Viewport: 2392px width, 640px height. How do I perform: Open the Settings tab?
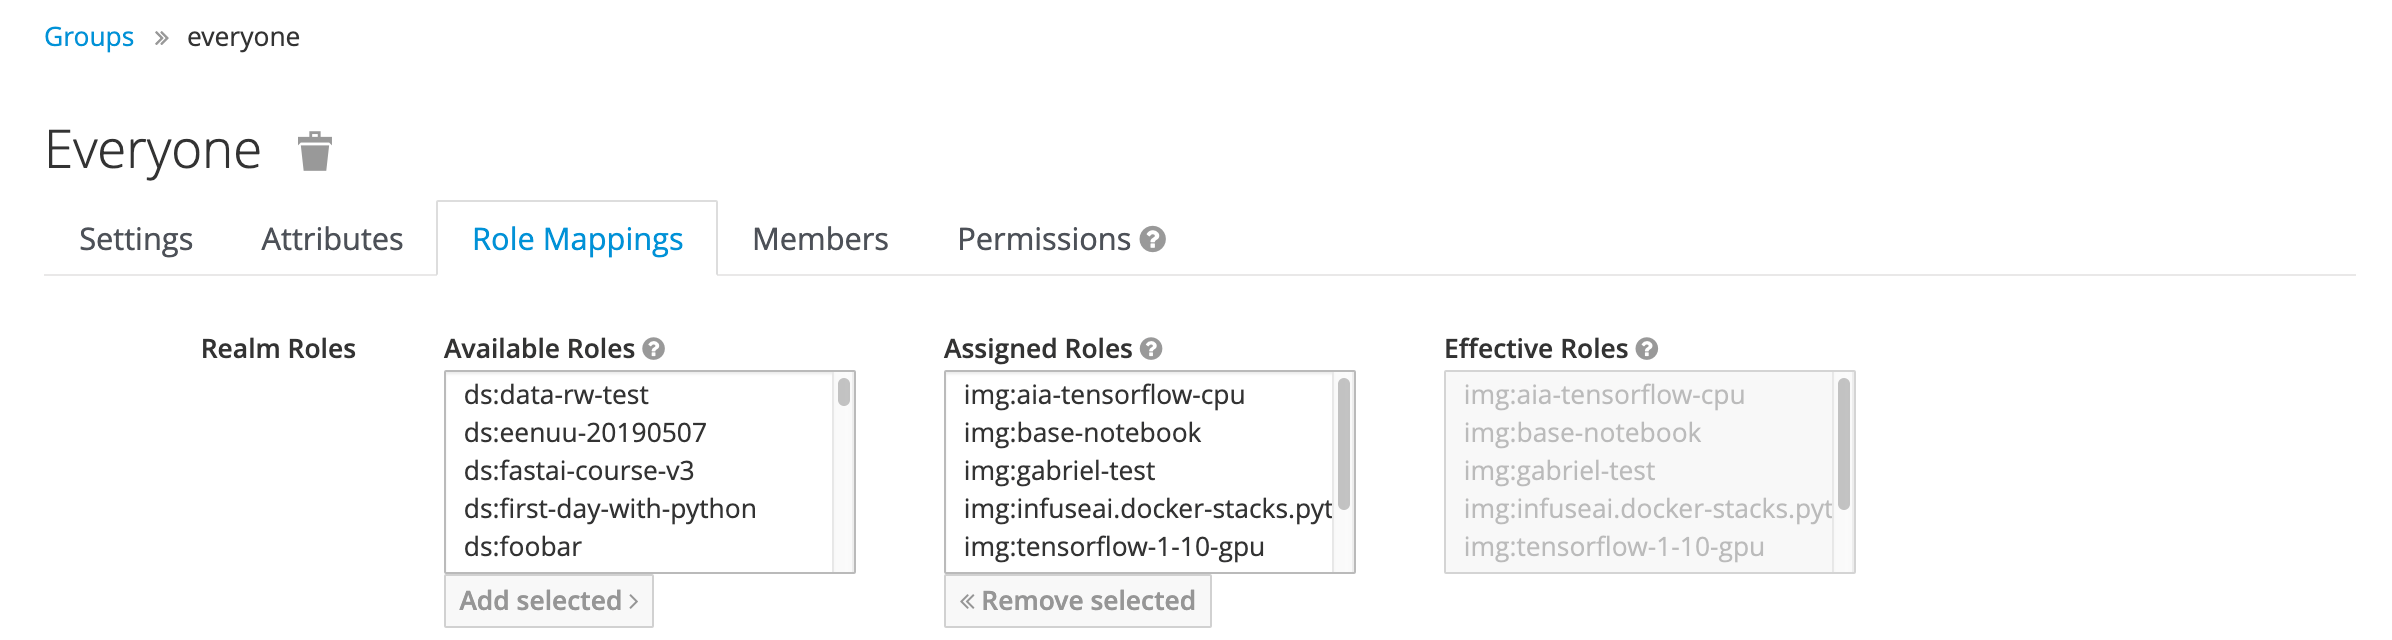point(136,239)
